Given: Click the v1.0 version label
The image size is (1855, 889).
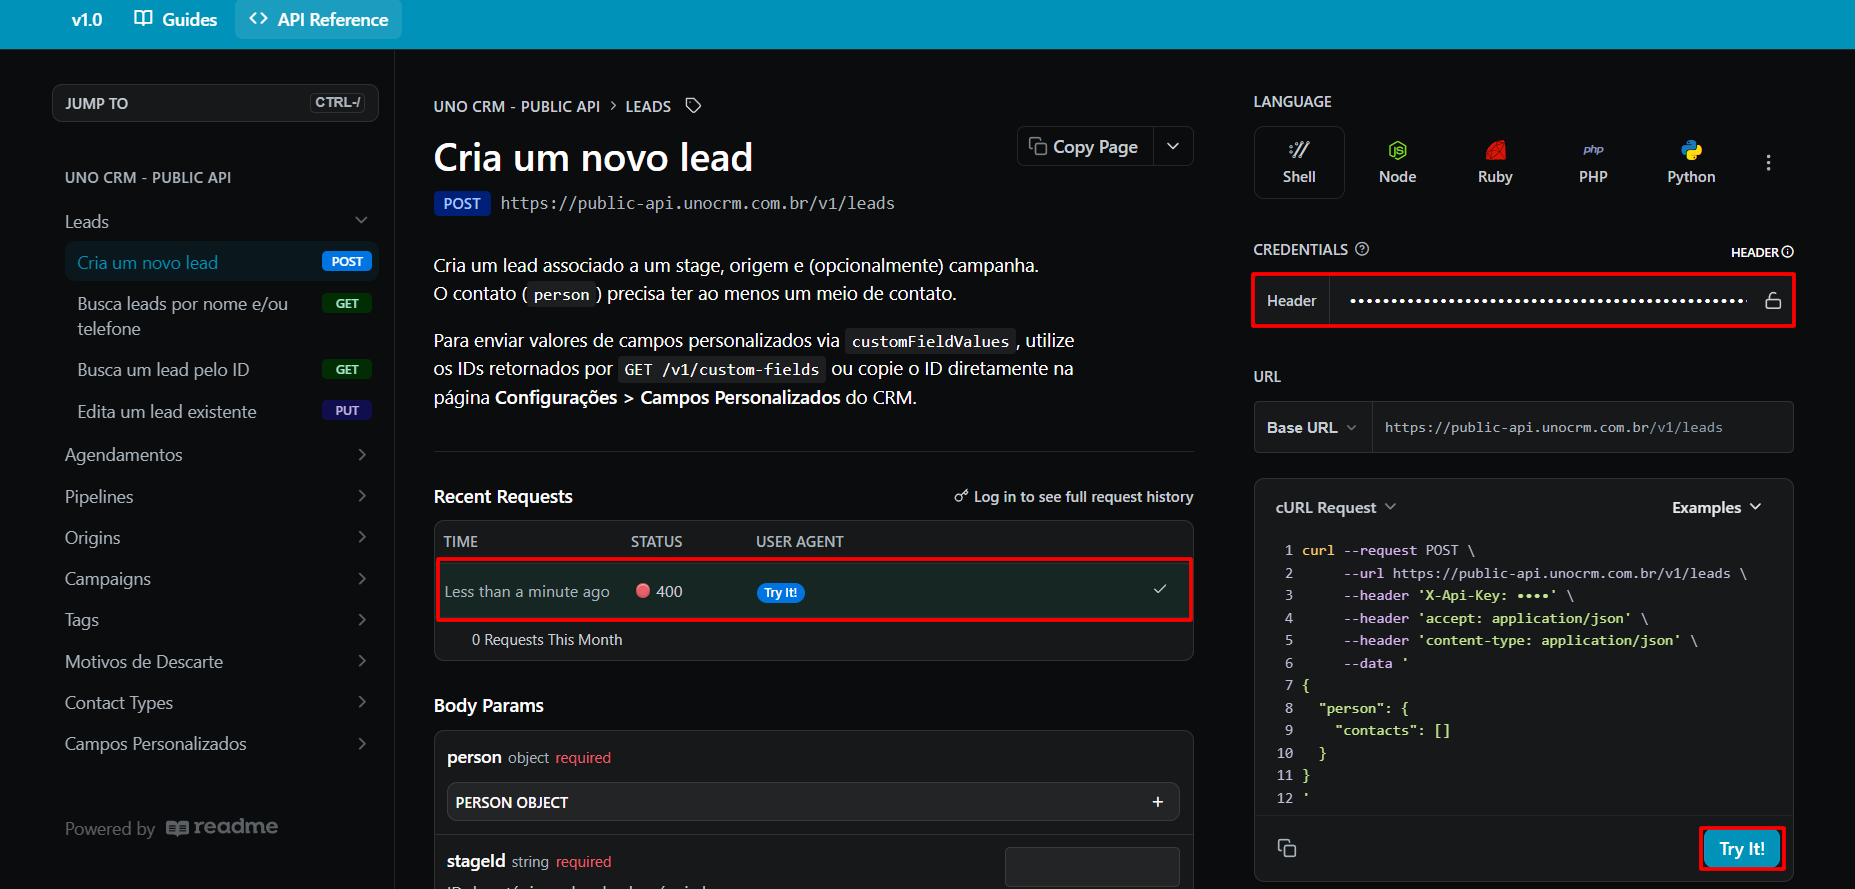Looking at the screenshot, I should 87,20.
